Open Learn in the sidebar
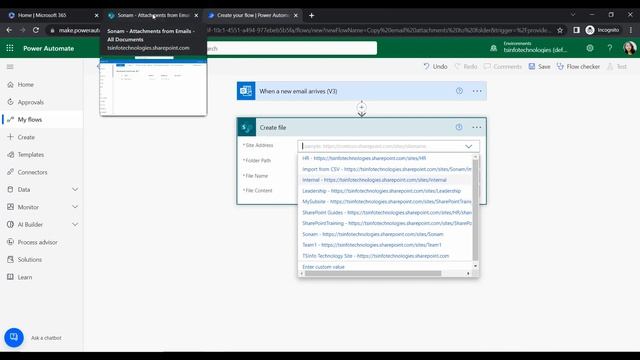Image resolution: width=640 pixels, height=360 pixels. 24,277
